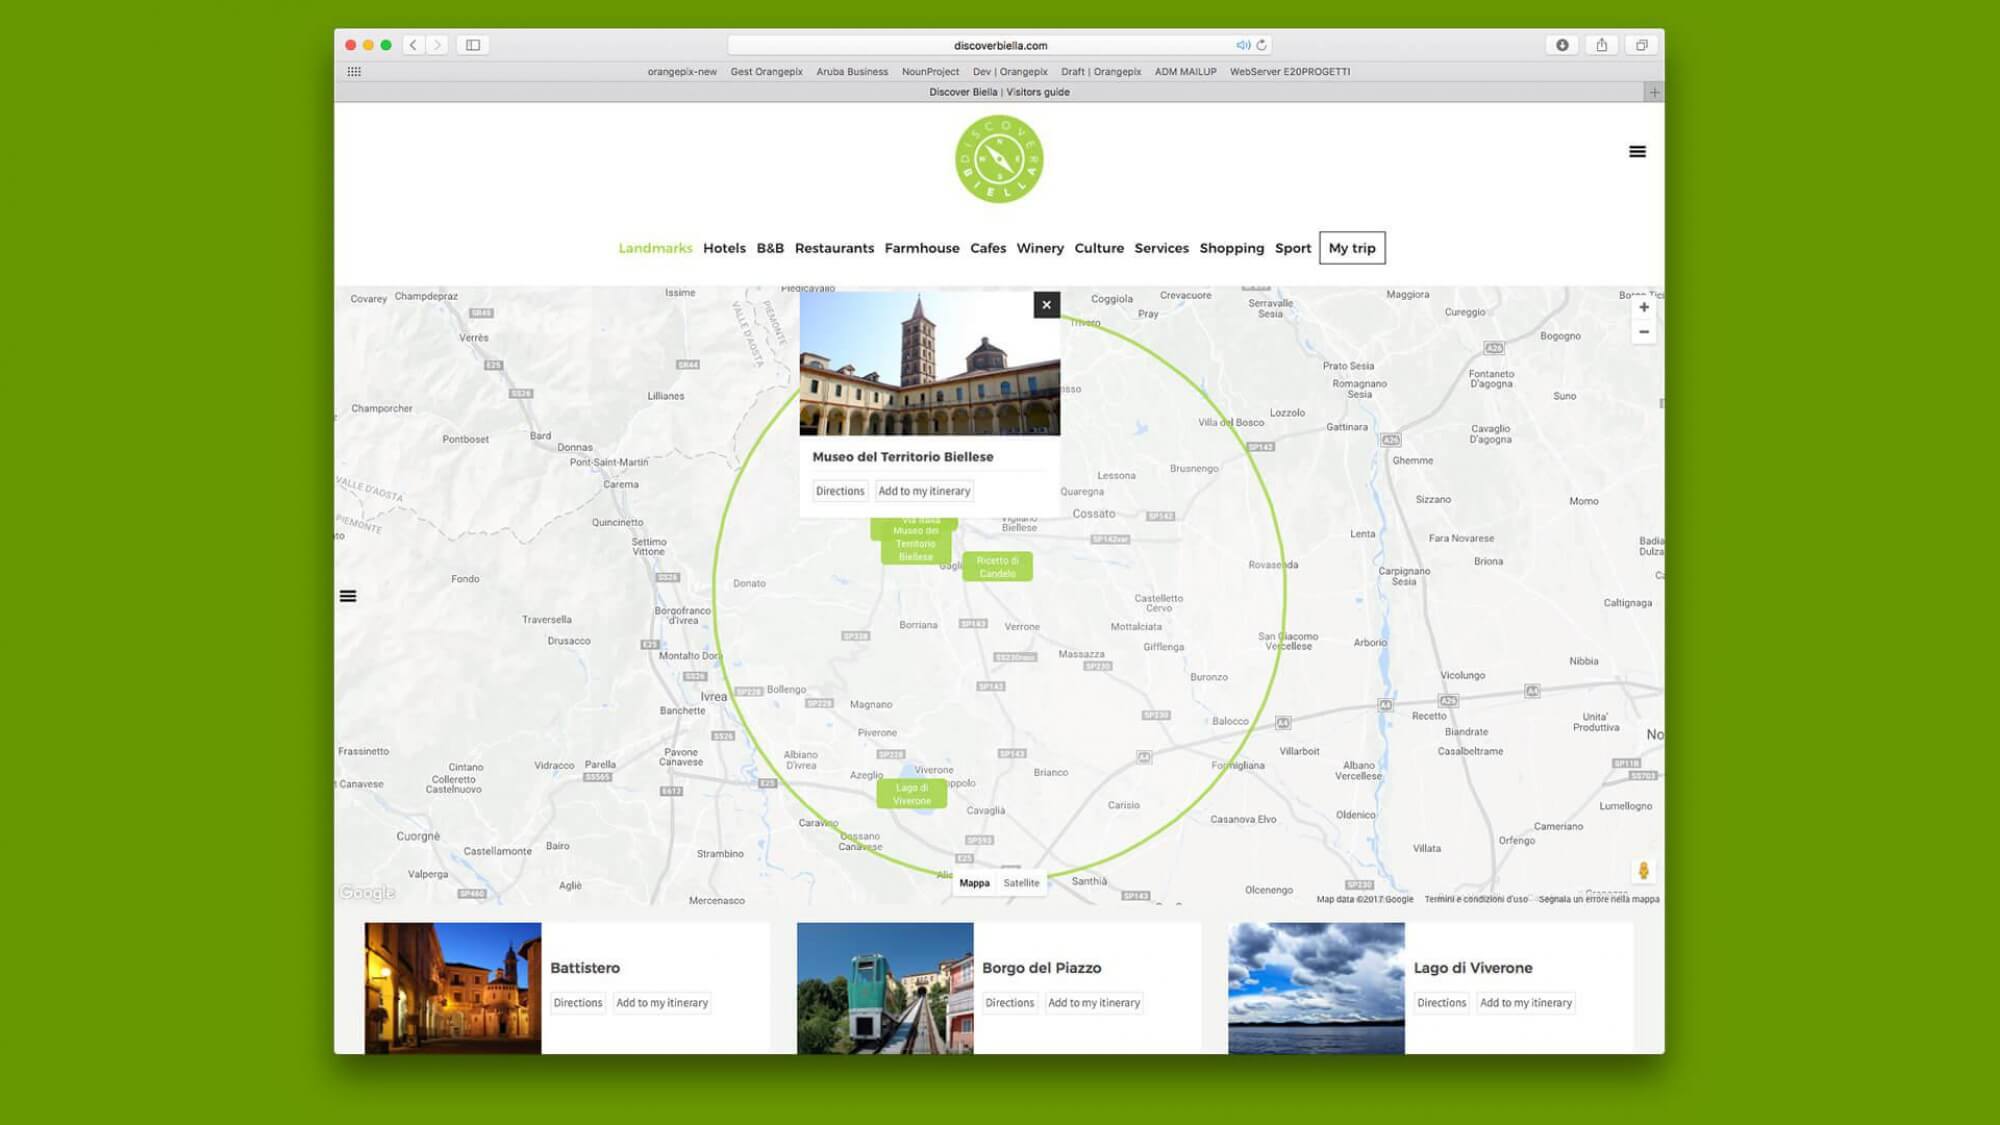Open a new tab with plus button
Image resolution: width=2000 pixels, height=1125 pixels.
coord(1654,92)
